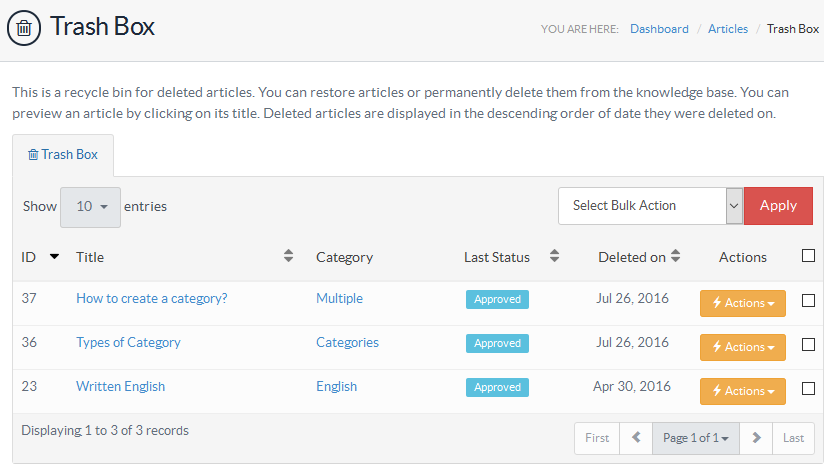Screen dimensions: 824x464
Task: Go to next page arrow
Action: click(x=757, y=438)
